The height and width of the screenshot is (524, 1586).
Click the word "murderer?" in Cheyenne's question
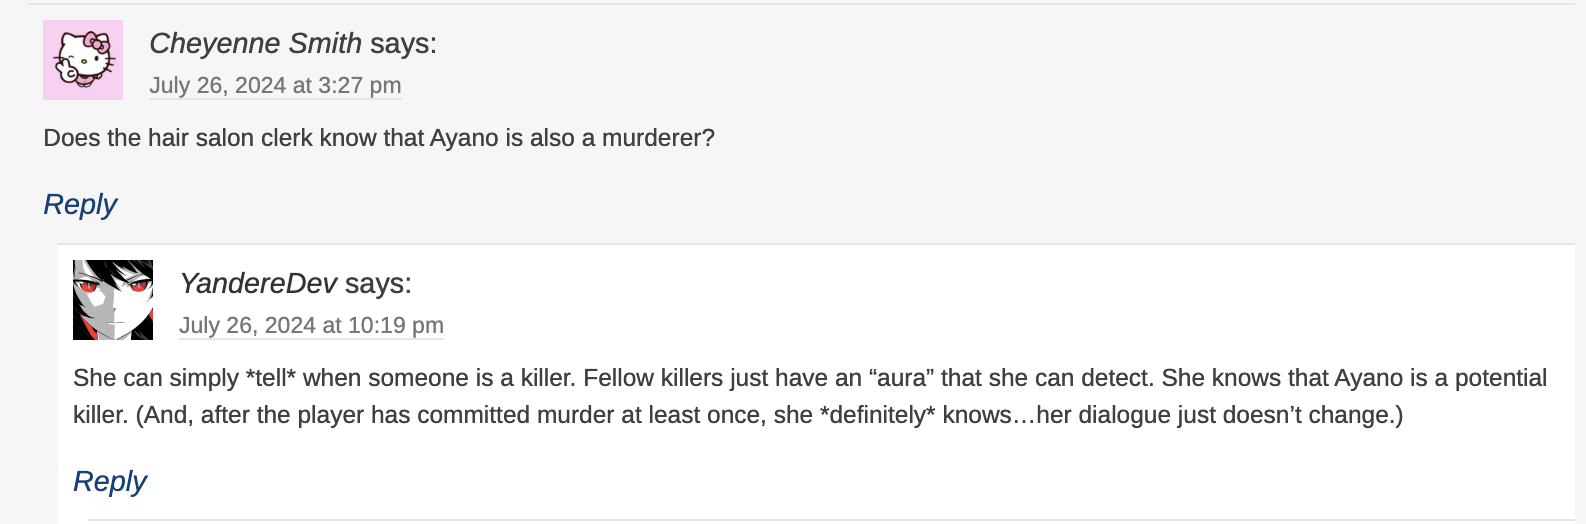[x=658, y=138]
